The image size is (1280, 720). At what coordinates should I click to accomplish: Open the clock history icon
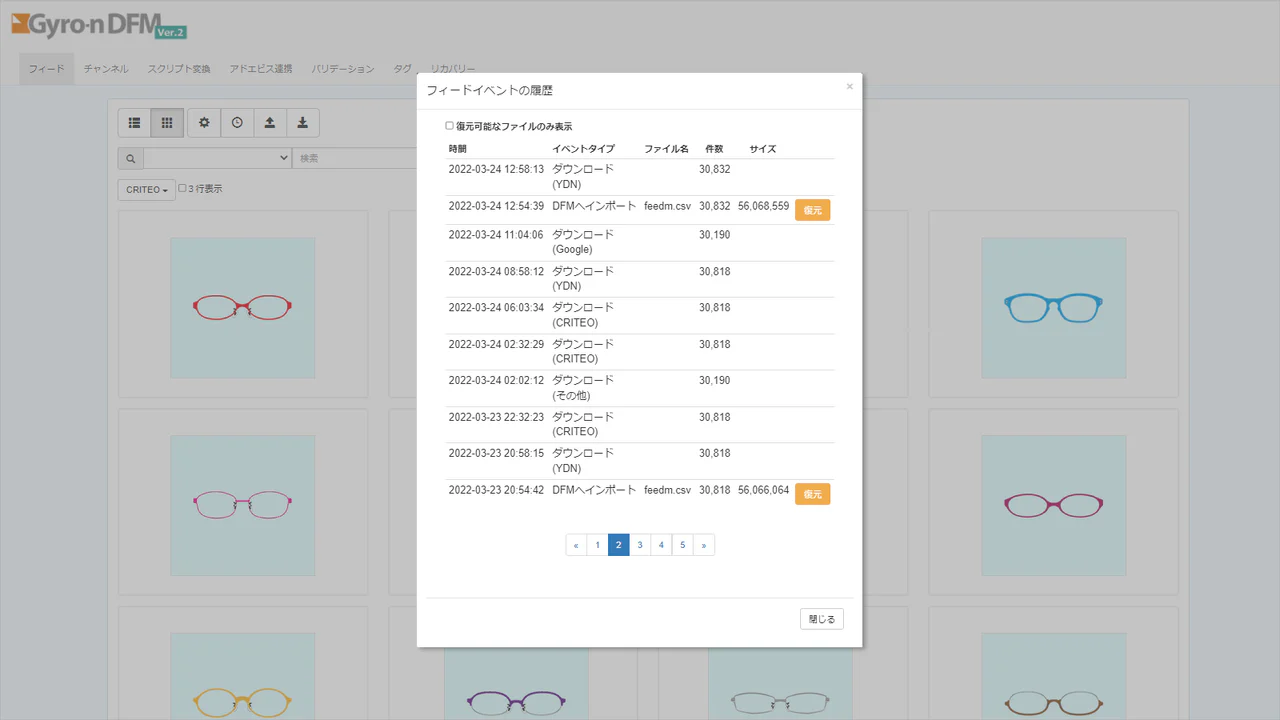pyautogui.click(x=237, y=123)
